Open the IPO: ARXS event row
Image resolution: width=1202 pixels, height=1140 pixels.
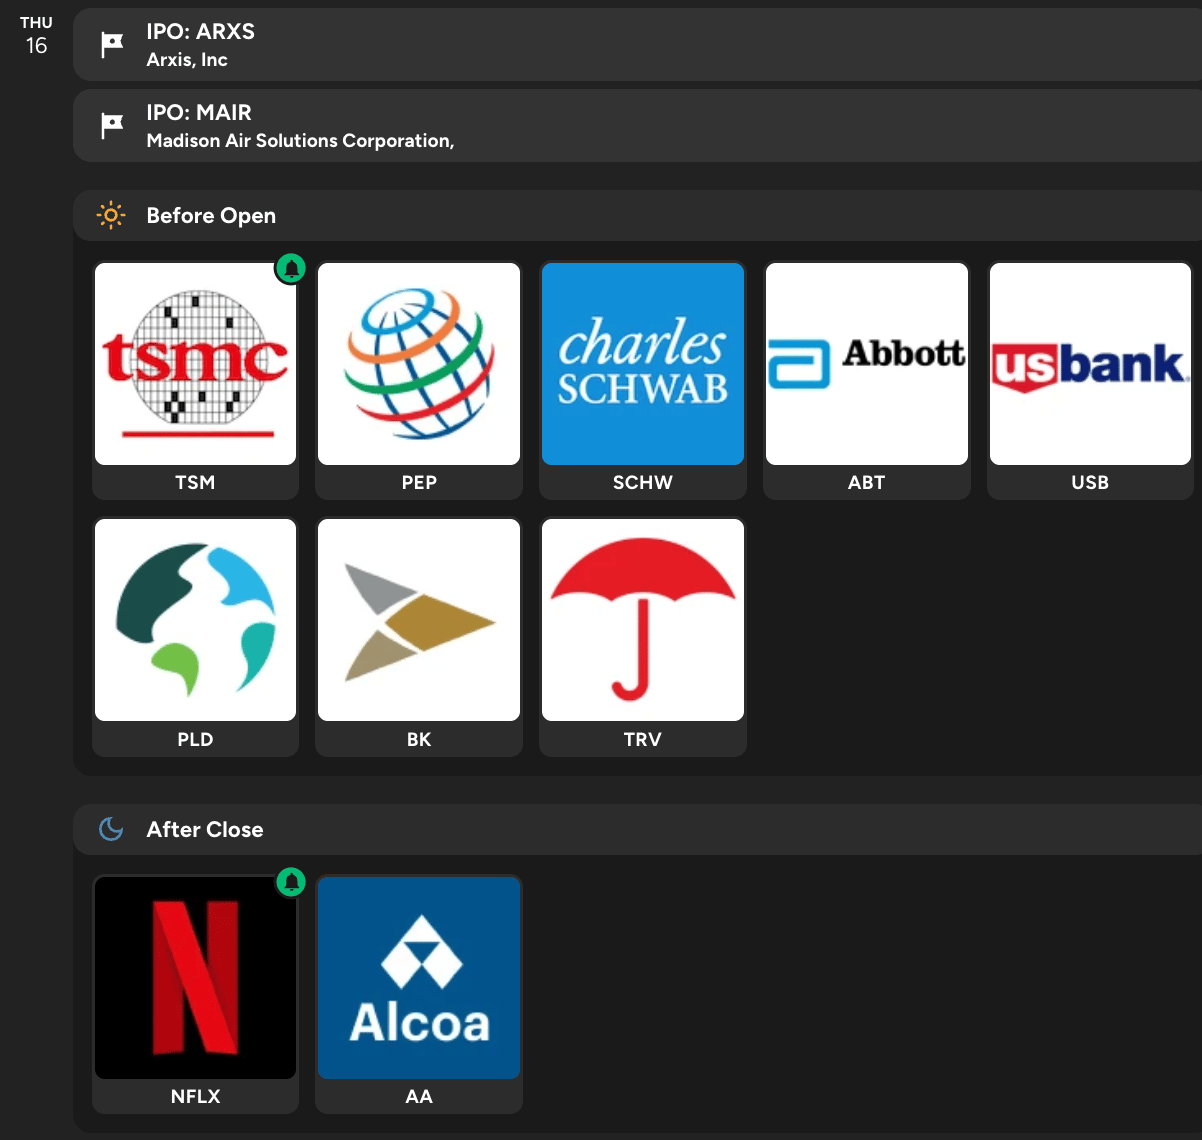pyautogui.click(x=637, y=45)
